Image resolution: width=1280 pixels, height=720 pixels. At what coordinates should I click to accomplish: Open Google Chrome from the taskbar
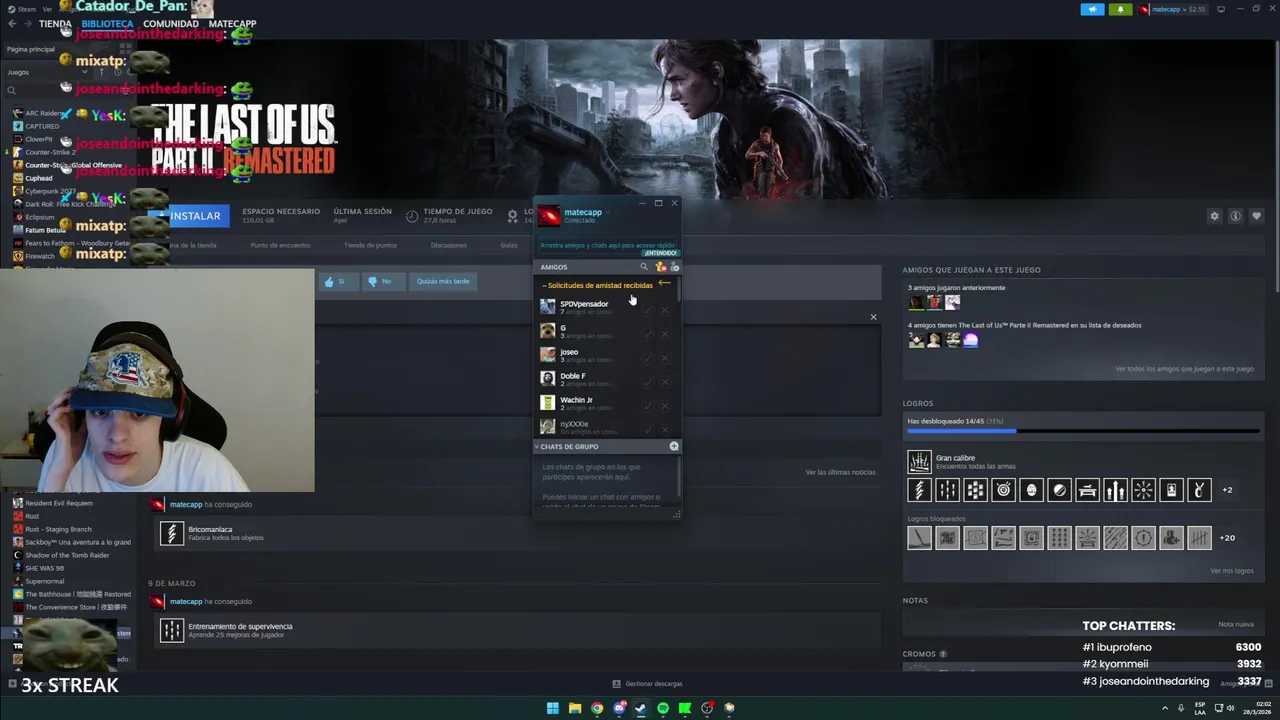(x=597, y=708)
